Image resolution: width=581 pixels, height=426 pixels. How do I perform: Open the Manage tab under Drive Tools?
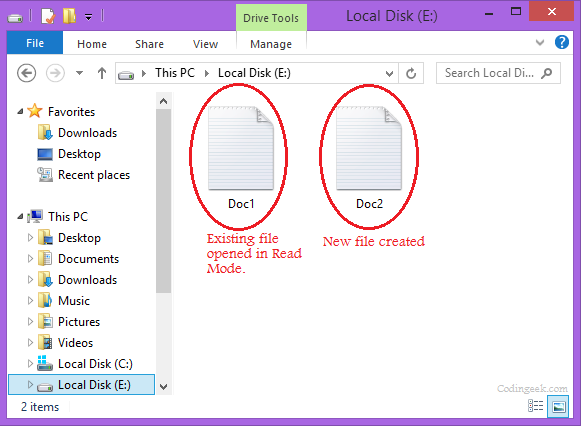click(271, 44)
